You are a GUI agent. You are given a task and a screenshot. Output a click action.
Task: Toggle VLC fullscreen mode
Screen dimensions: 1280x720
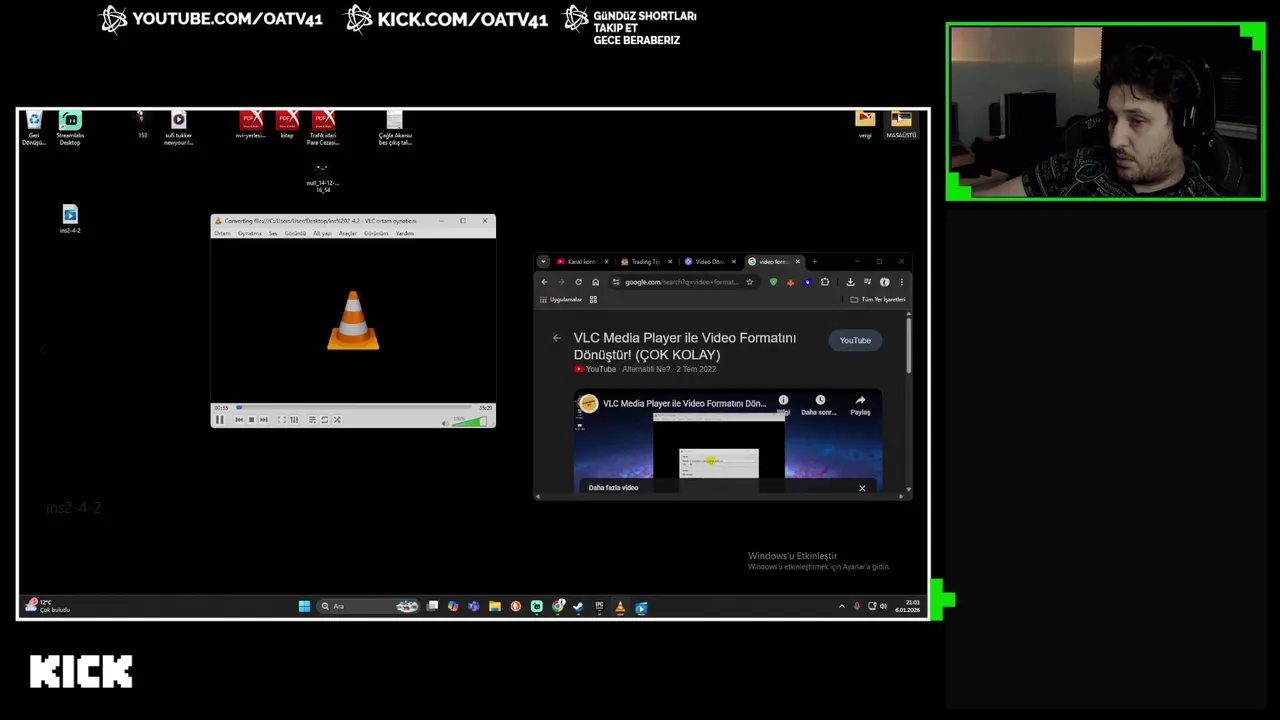281,420
